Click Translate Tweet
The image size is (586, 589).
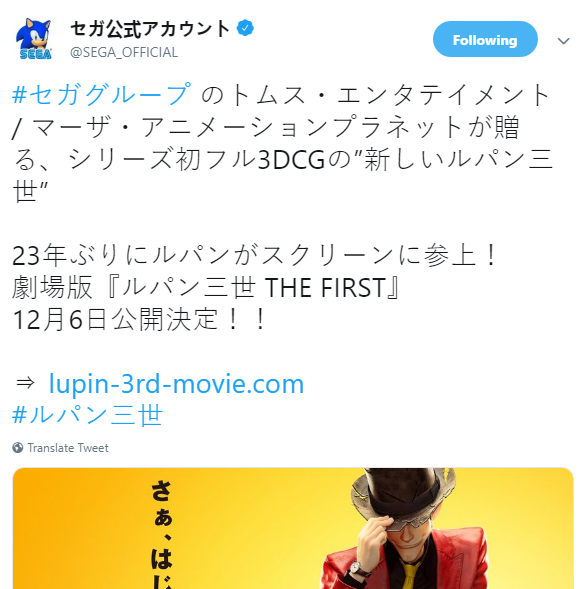(68, 448)
